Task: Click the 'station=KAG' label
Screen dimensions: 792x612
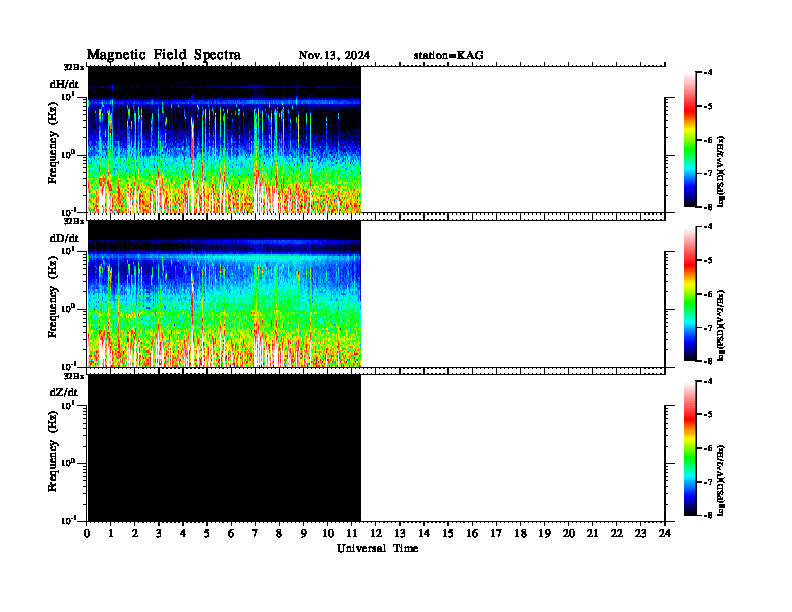Action: (448, 55)
